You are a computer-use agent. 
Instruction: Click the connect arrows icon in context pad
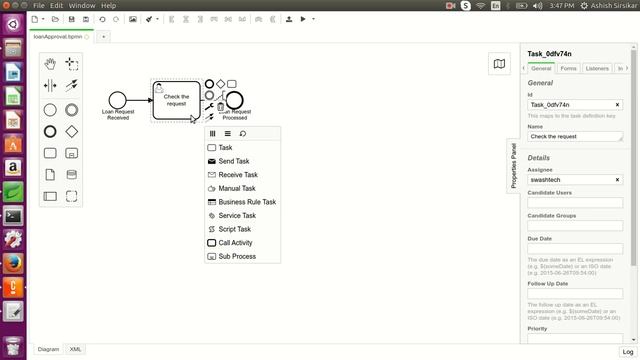[209, 117]
